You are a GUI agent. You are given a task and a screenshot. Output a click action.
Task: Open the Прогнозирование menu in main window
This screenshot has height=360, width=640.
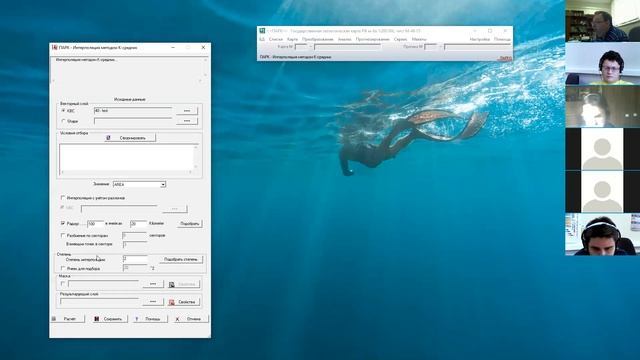pos(373,39)
